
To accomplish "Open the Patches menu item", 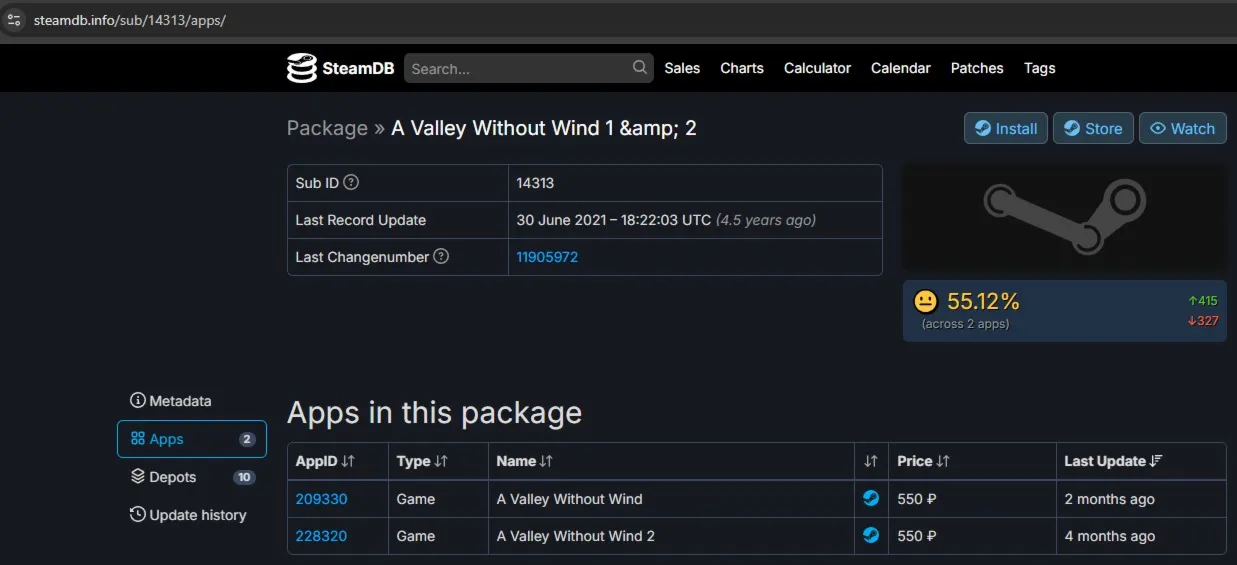I will [977, 68].
